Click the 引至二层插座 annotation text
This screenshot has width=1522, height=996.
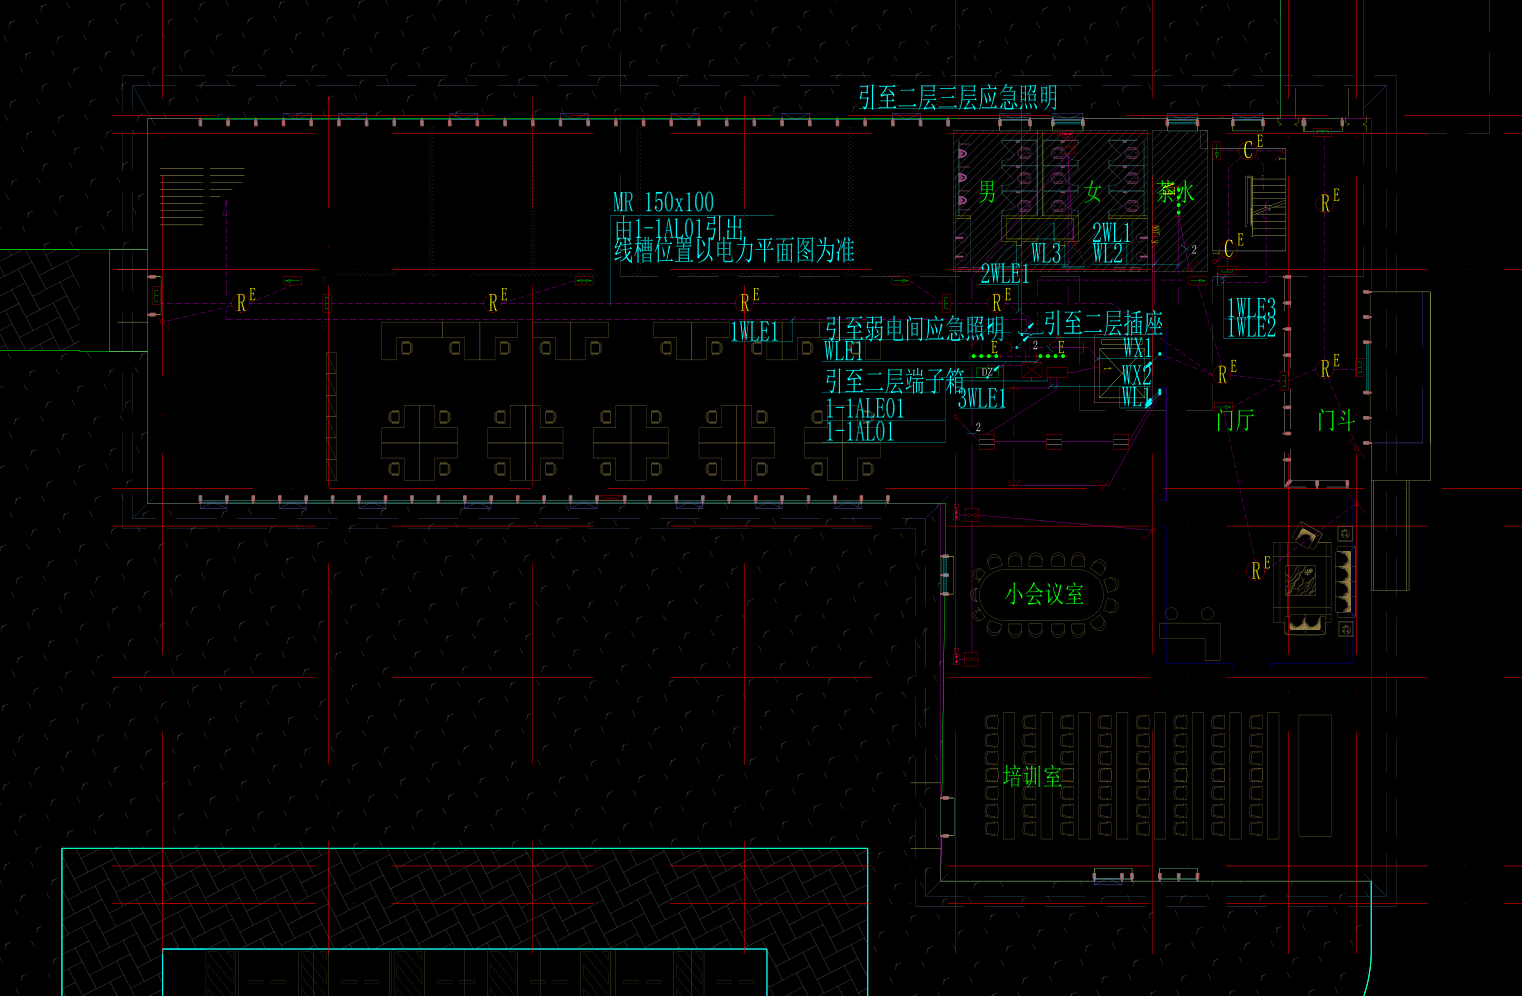(x=1103, y=323)
